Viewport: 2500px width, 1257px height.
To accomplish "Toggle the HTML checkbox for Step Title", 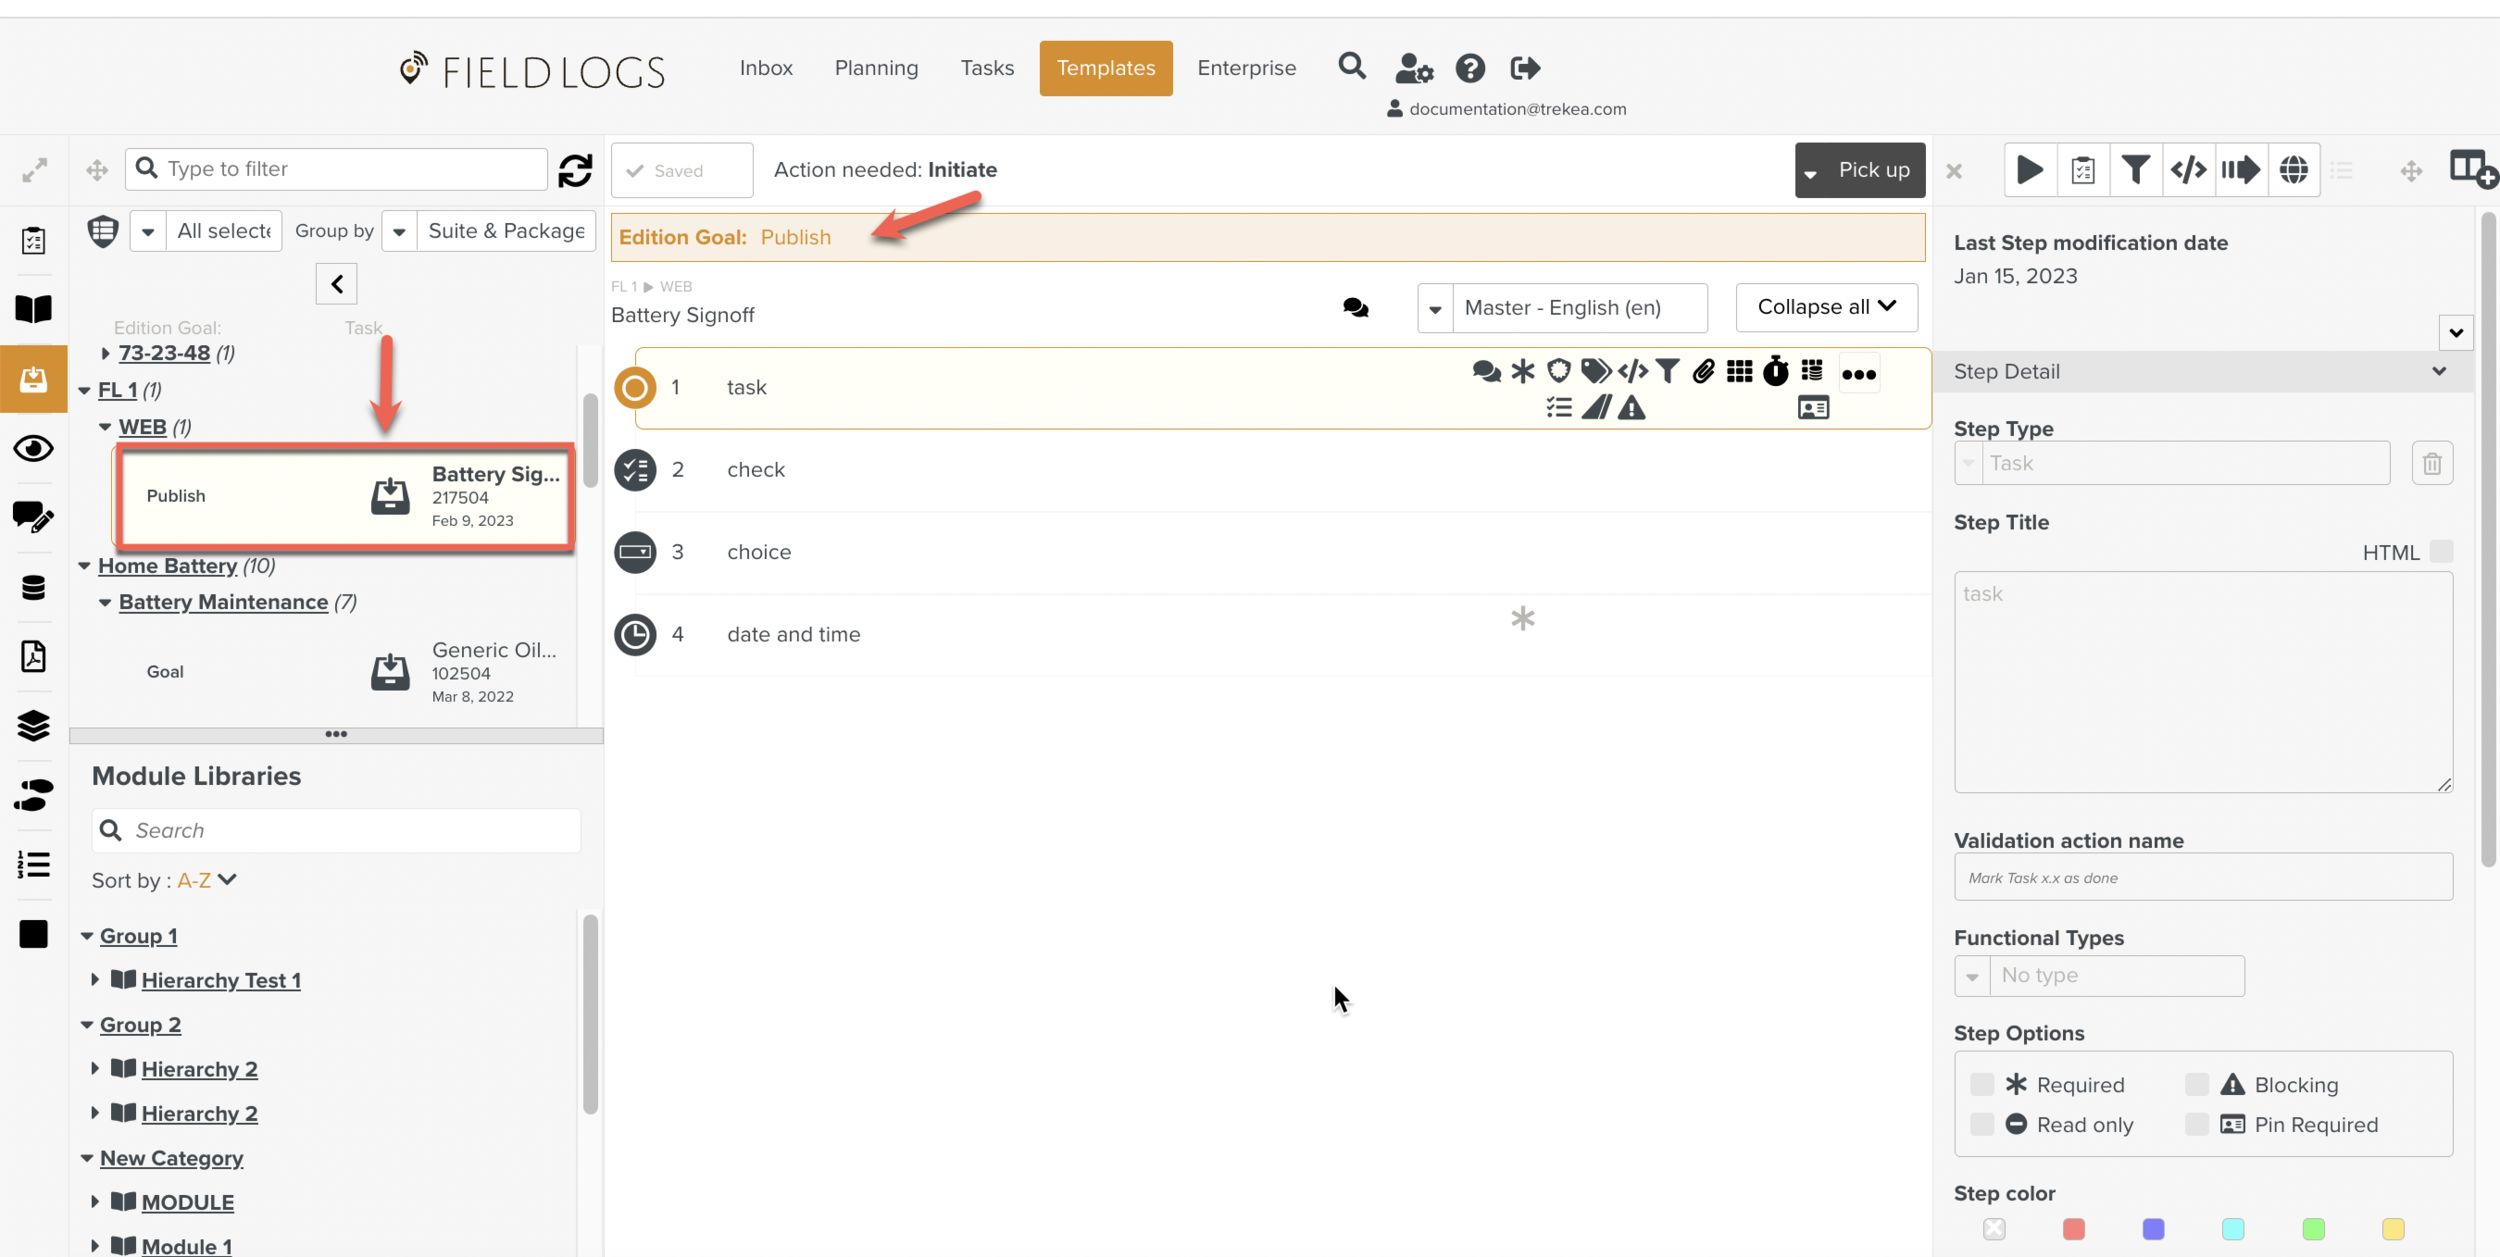I will coord(2441,552).
